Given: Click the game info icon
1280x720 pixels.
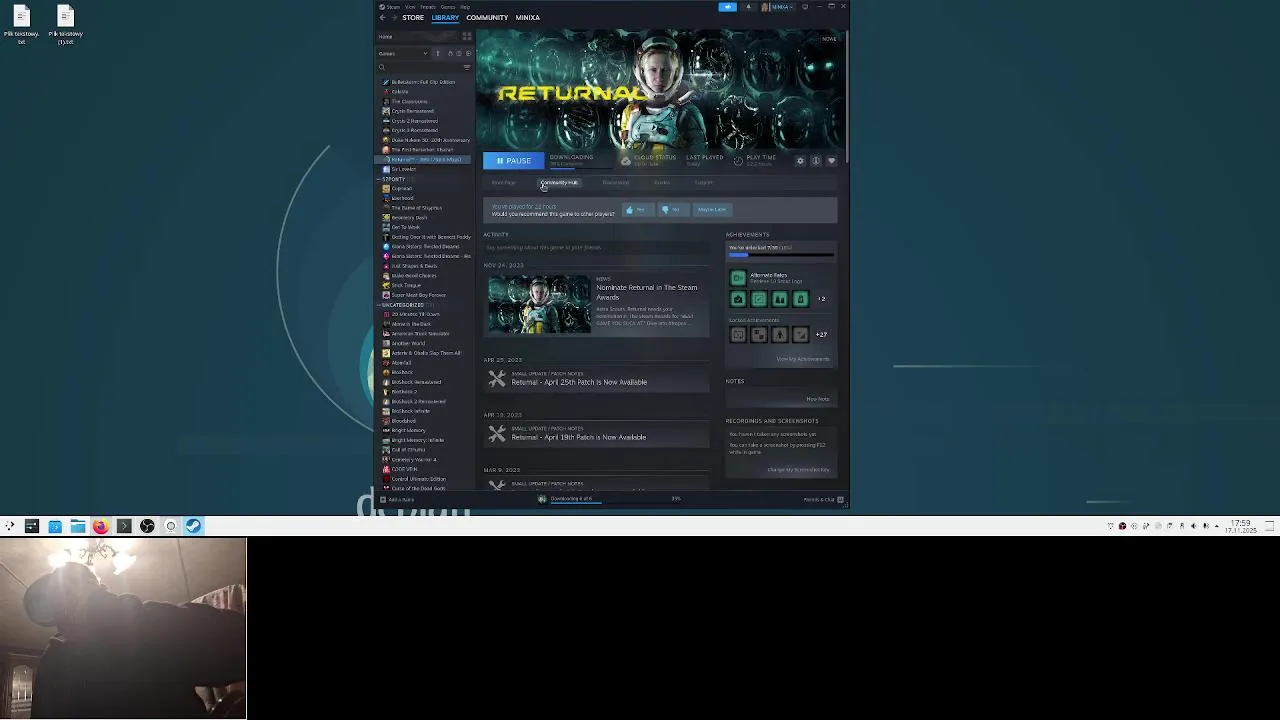Looking at the screenshot, I should 815,161.
